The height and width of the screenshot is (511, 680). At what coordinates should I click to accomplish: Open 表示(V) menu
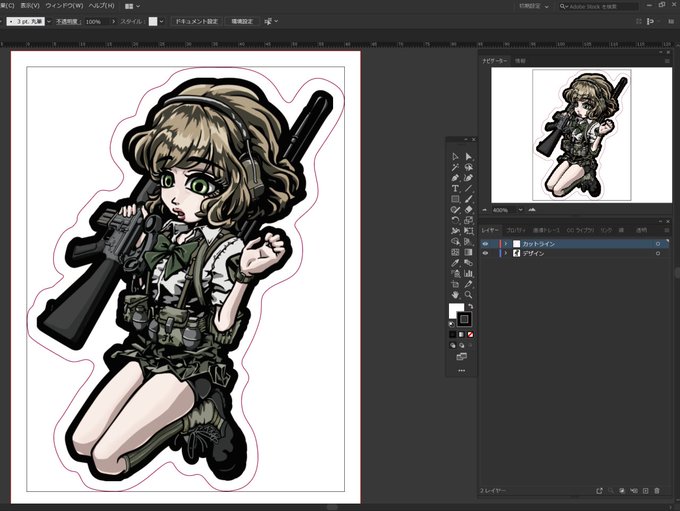(30, 6)
